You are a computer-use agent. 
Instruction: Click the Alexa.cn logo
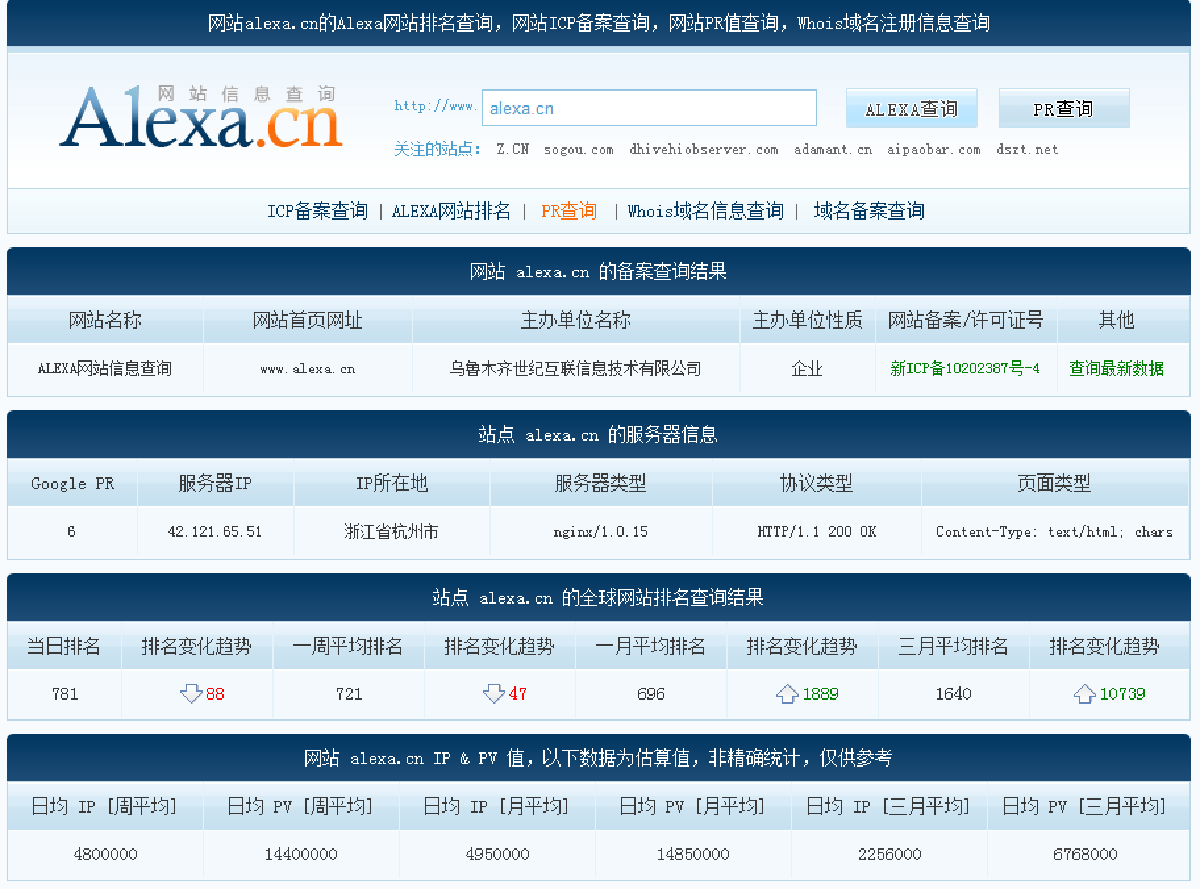point(201,116)
